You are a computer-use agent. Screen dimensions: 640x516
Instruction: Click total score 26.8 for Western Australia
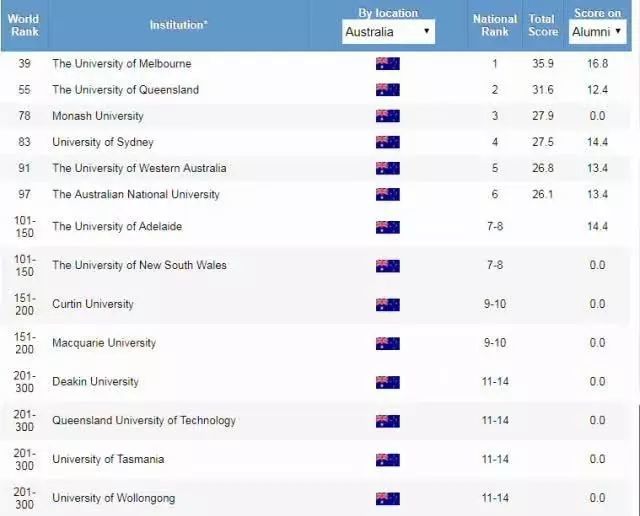(x=543, y=168)
